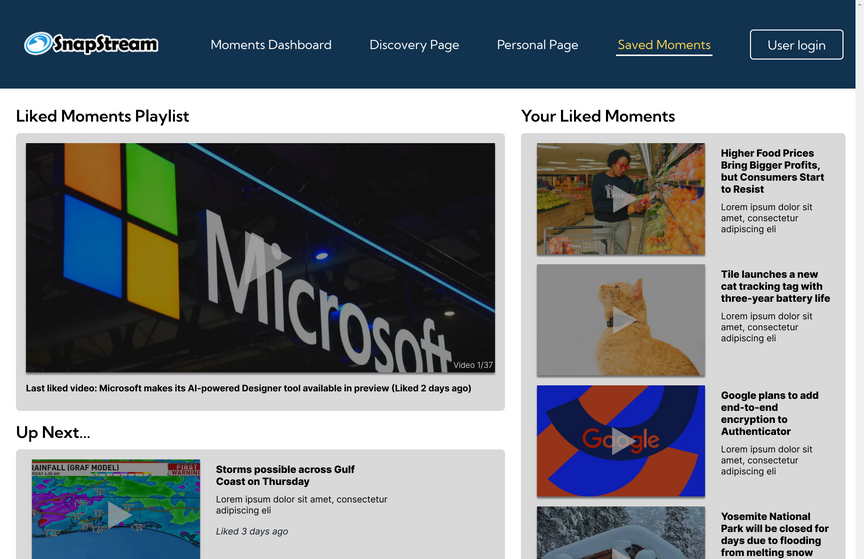Go to the Discovery Page
Viewport: 864px width, 559px height.
[x=414, y=45]
